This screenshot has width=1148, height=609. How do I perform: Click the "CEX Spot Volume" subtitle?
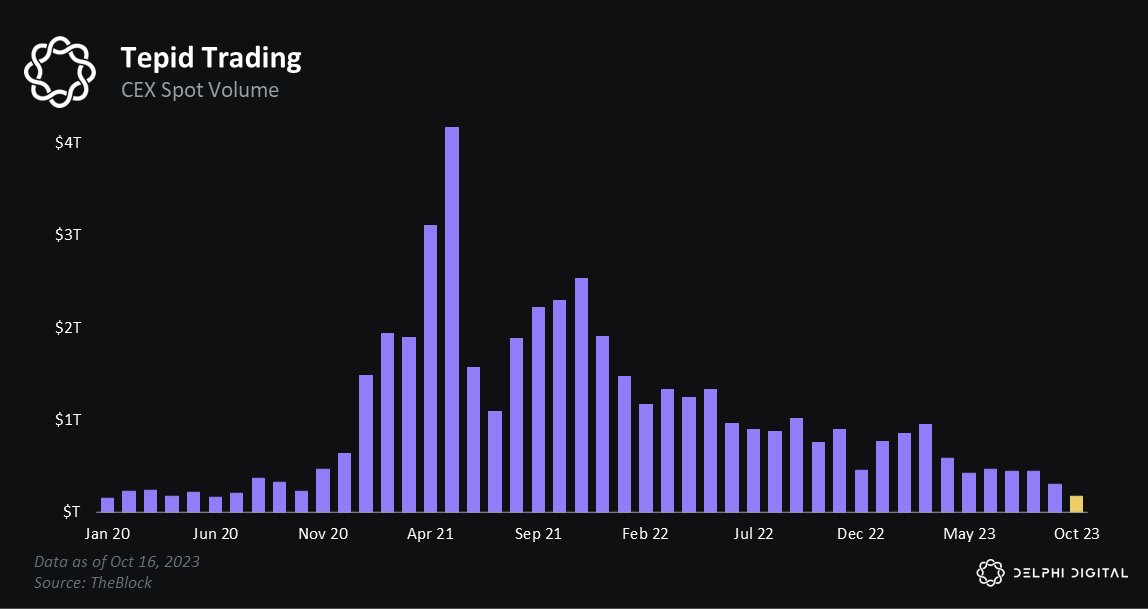[199, 90]
